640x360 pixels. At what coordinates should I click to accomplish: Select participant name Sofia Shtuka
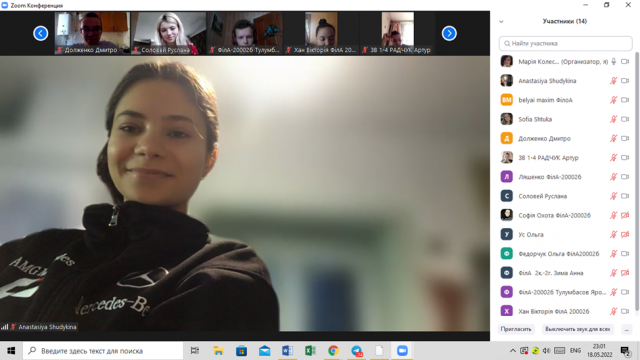click(x=535, y=119)
